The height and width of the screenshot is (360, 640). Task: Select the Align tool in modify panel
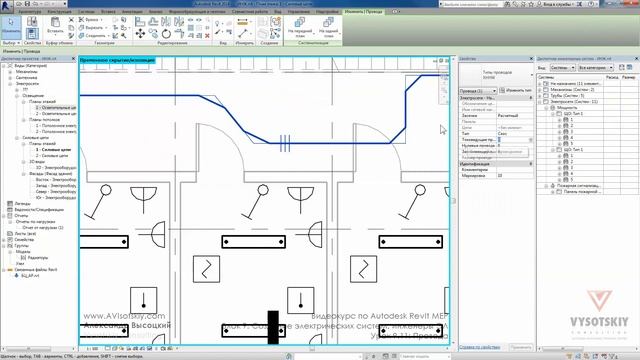click(x=140, y=22)
